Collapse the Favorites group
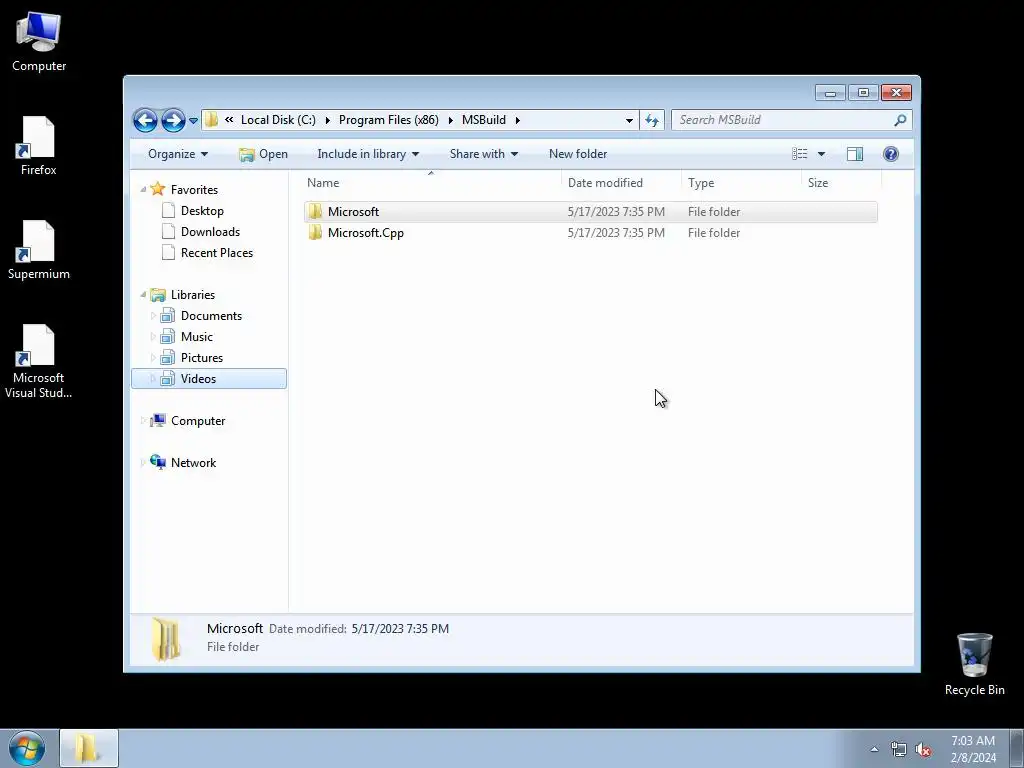The height and width of the screenshot is (768, 1024). click(x=143, y=189)
